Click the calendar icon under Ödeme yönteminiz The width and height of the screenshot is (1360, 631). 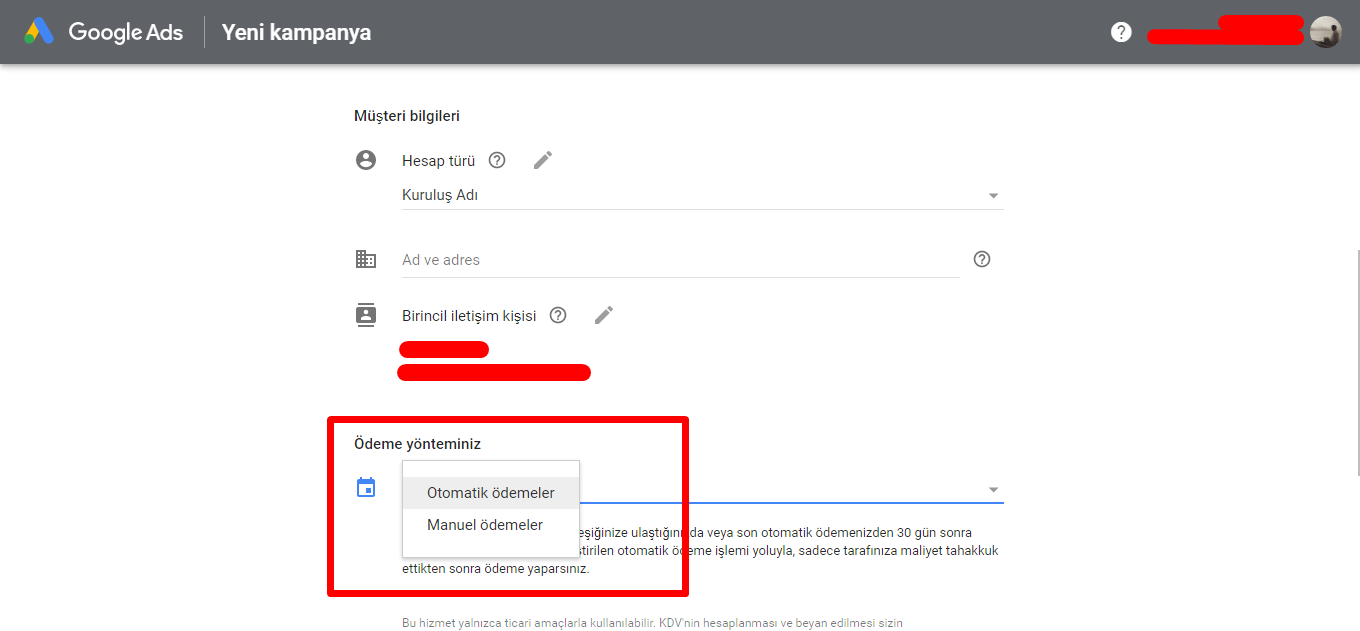pos(366,488)
